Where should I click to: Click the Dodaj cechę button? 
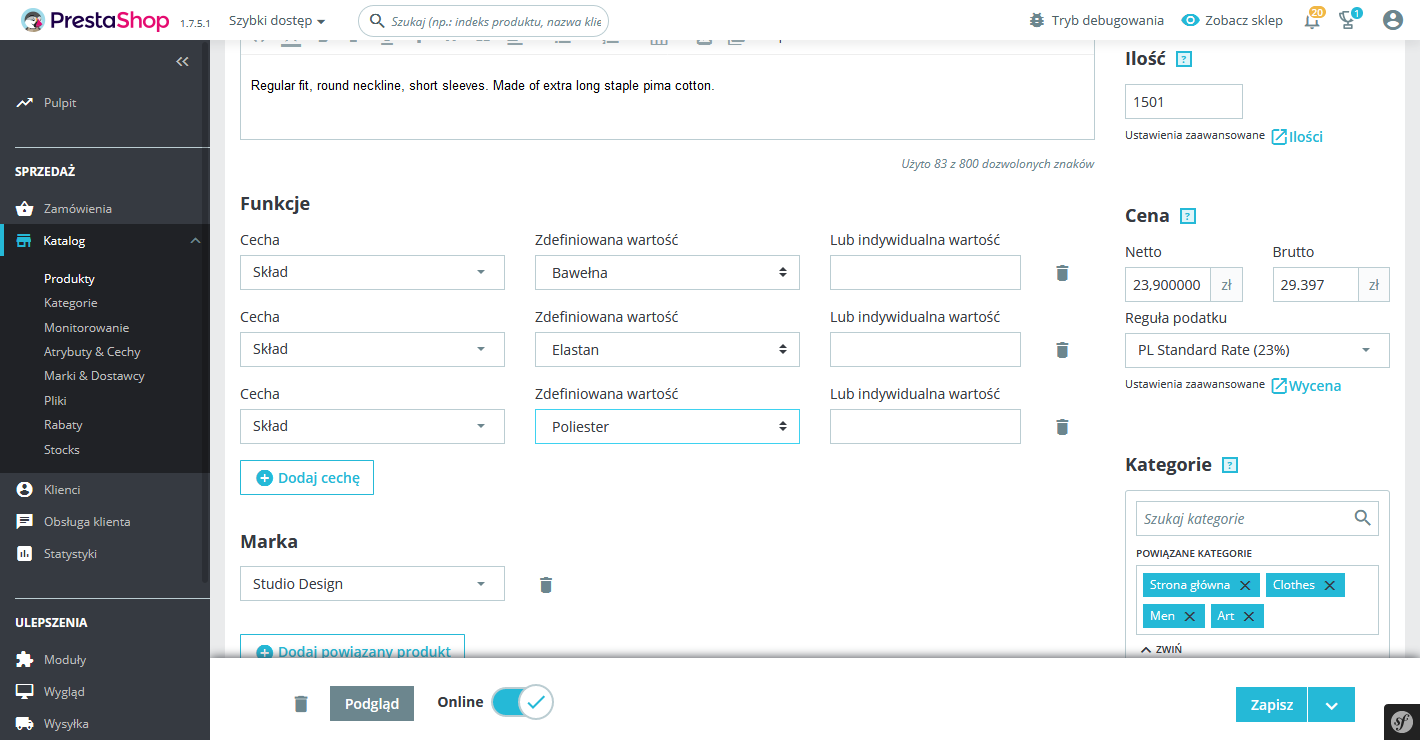tap(306, 477)
